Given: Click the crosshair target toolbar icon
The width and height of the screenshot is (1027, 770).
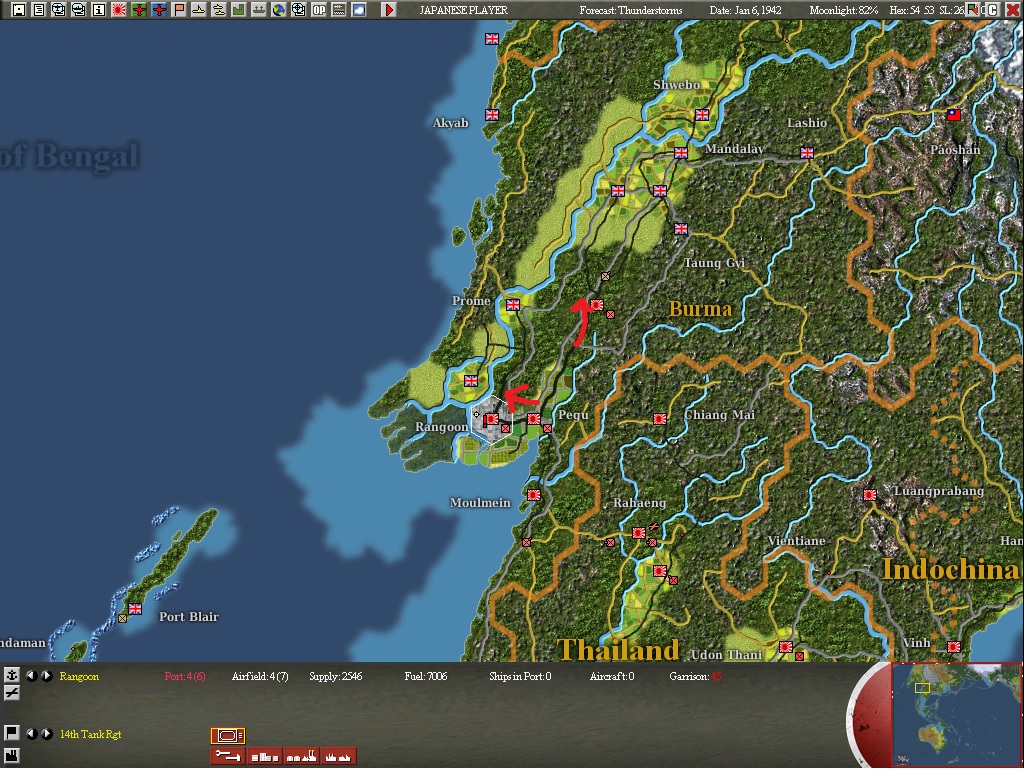Looking at the screenshot, I should click(299, 10).
